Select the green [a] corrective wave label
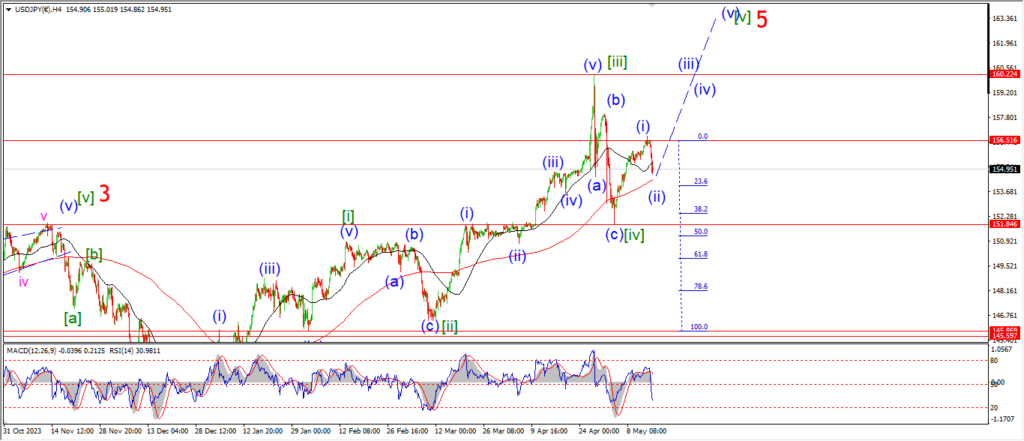1024x441 pixels. click(72, 318)
